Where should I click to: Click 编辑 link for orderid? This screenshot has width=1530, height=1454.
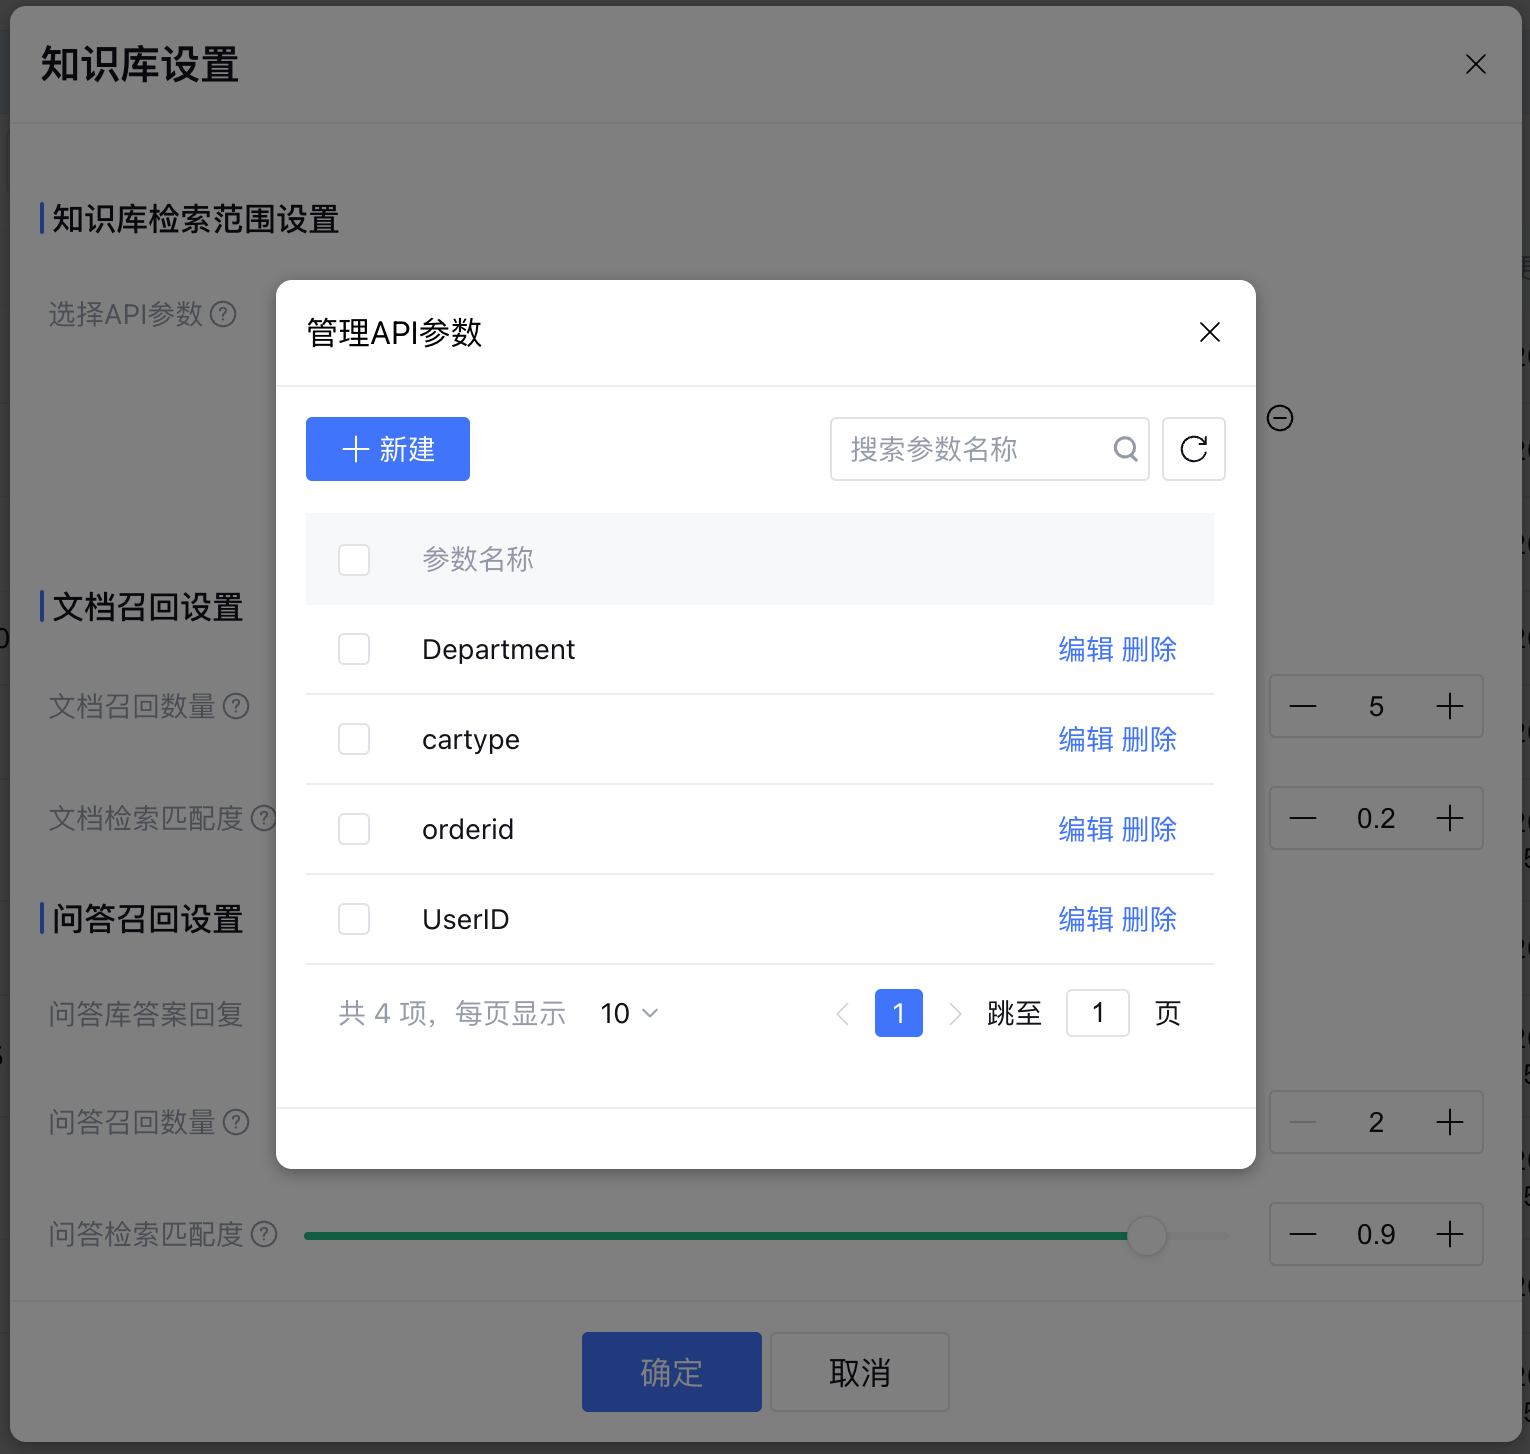point(1085,829)
